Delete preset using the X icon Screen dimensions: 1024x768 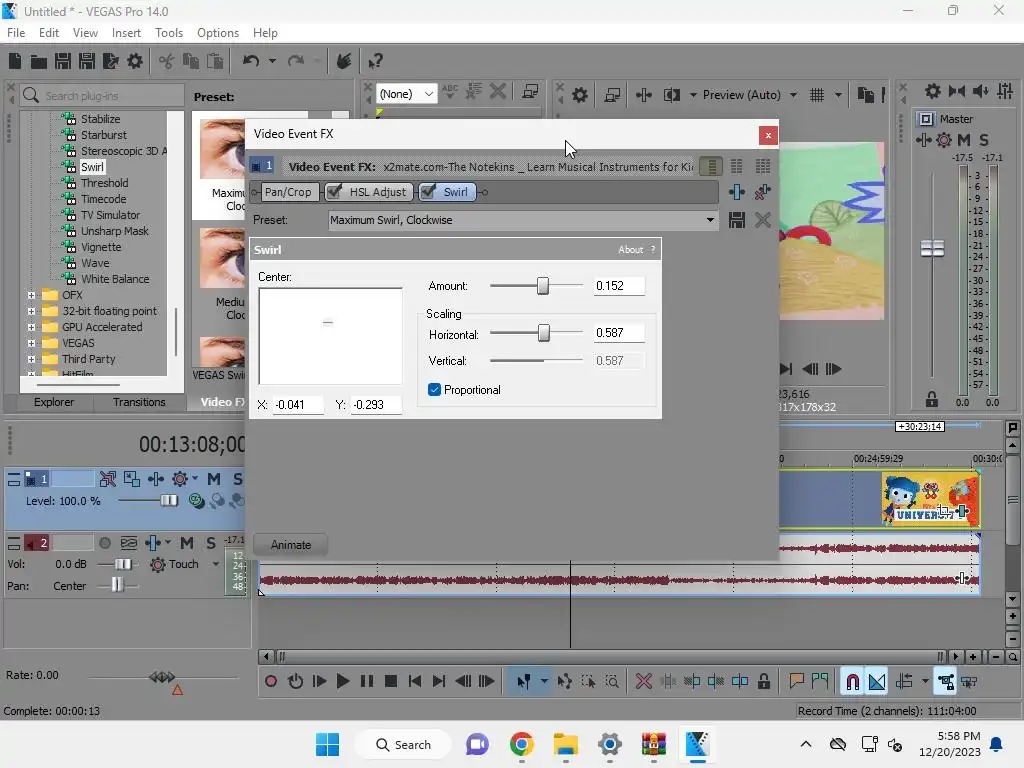[762, 220]
